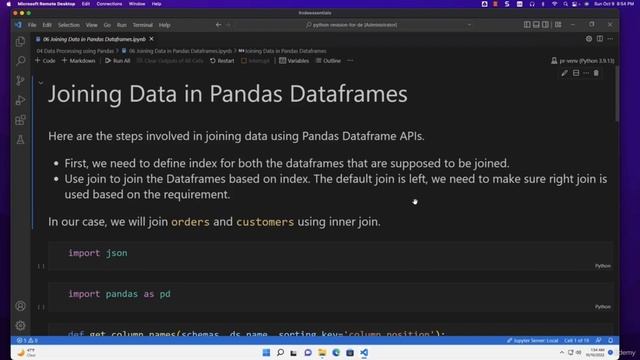Open the Explorer view in activity bar
The width and height of the screenshot is (640, 360).
(20, 42)
